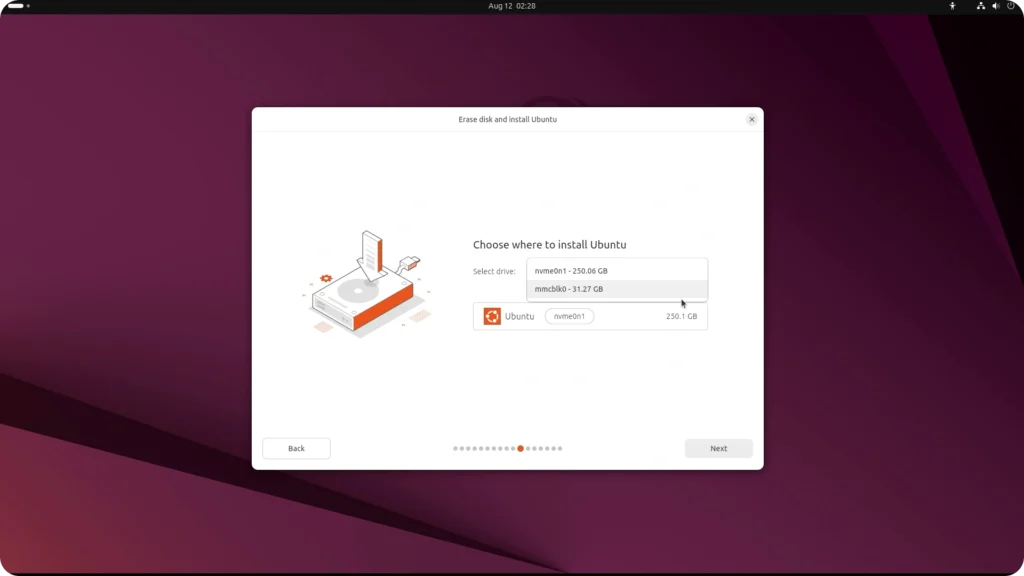Open the network status icon in top bar

(x=980, y=6)
